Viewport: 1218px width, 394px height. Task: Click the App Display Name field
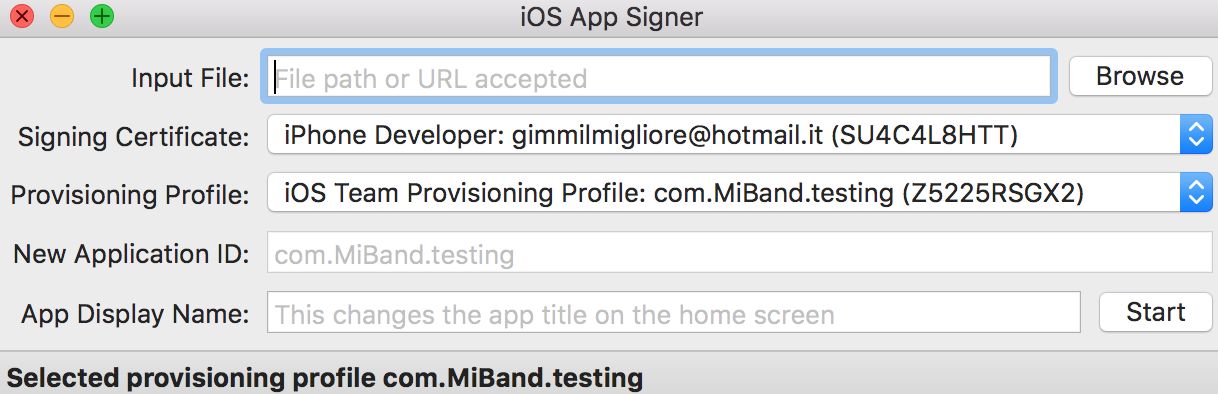674,313
